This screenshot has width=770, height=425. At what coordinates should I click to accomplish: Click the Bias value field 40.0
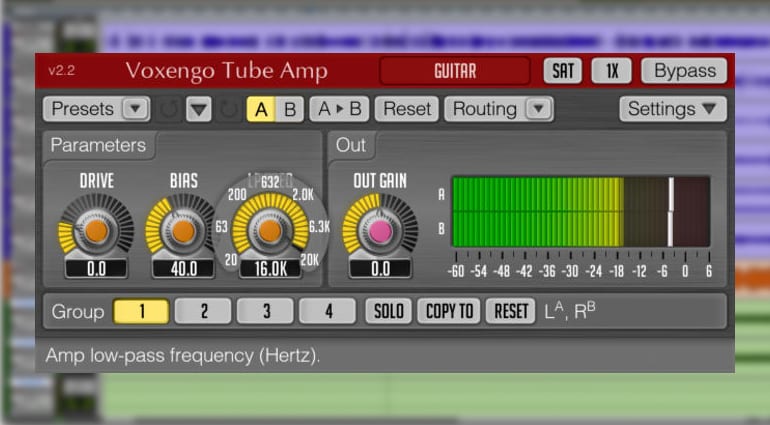point(184,269)
